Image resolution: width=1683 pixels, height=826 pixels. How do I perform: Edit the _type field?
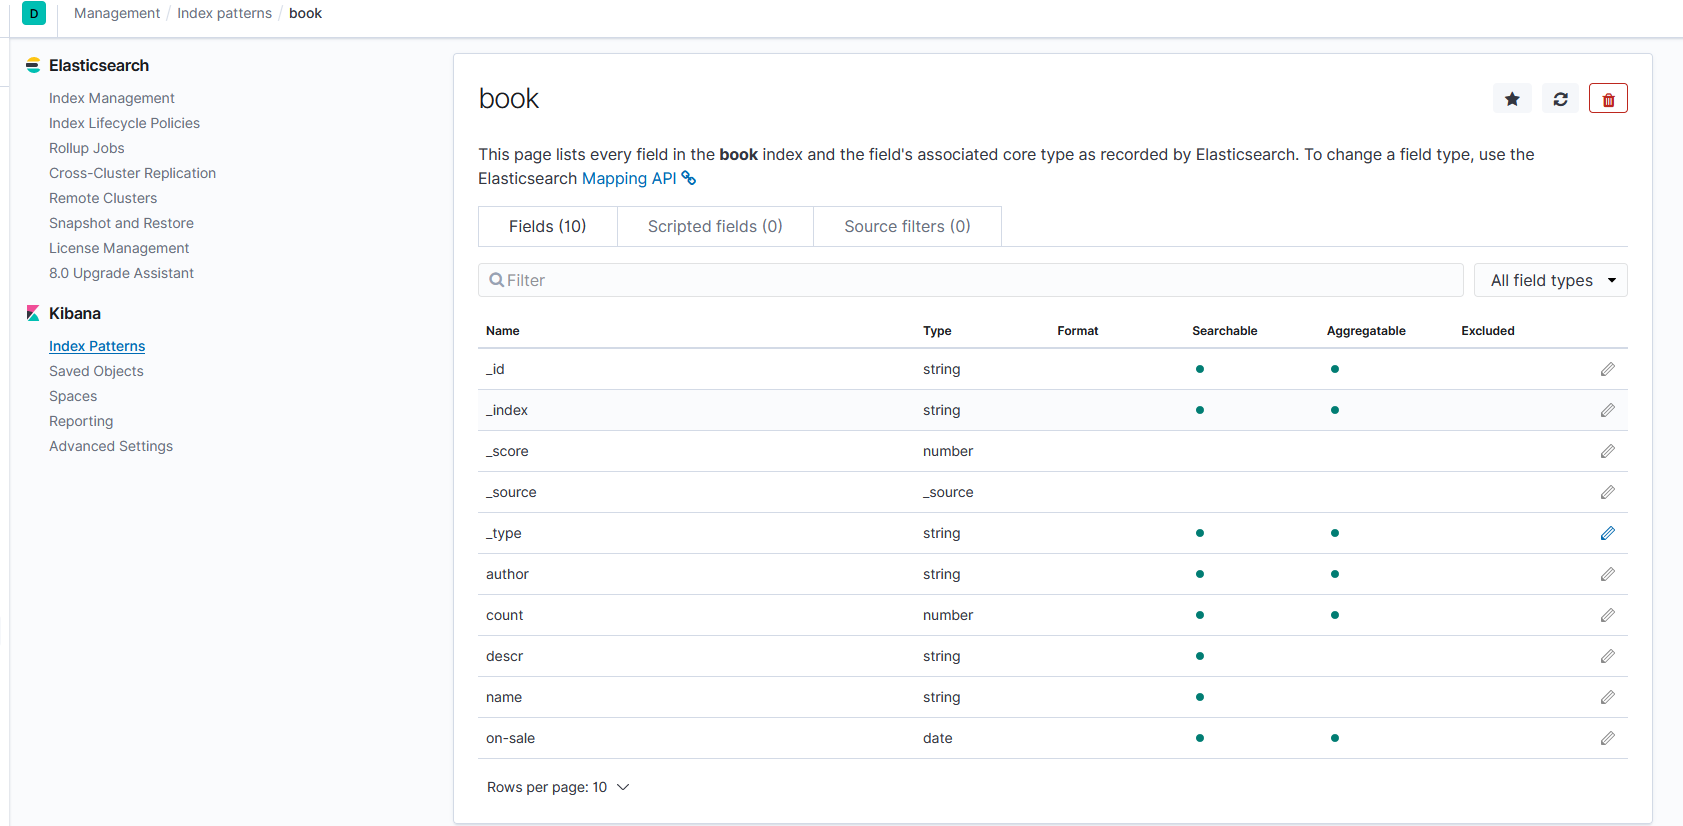point(1607,533)
